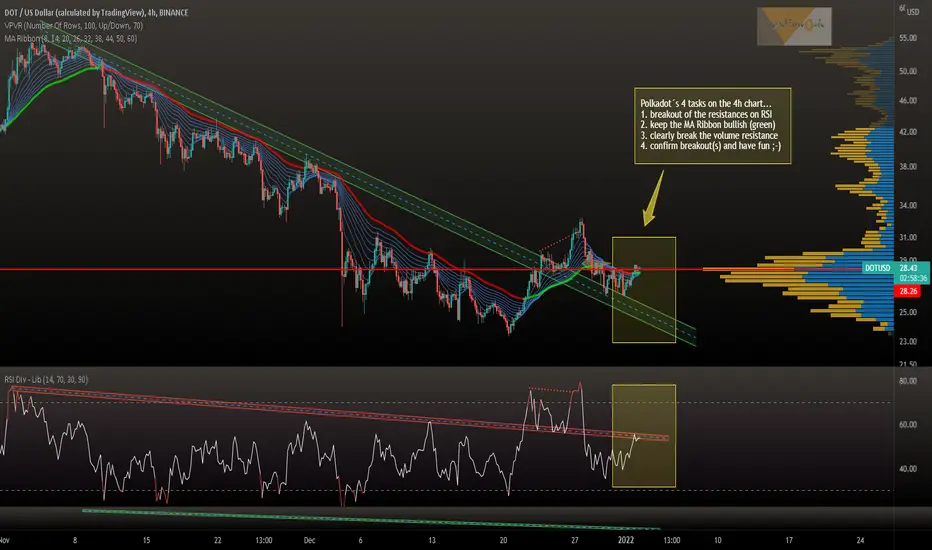Click the 46.00 price axis value
The image size is (932, 550).
coord(908,101)
